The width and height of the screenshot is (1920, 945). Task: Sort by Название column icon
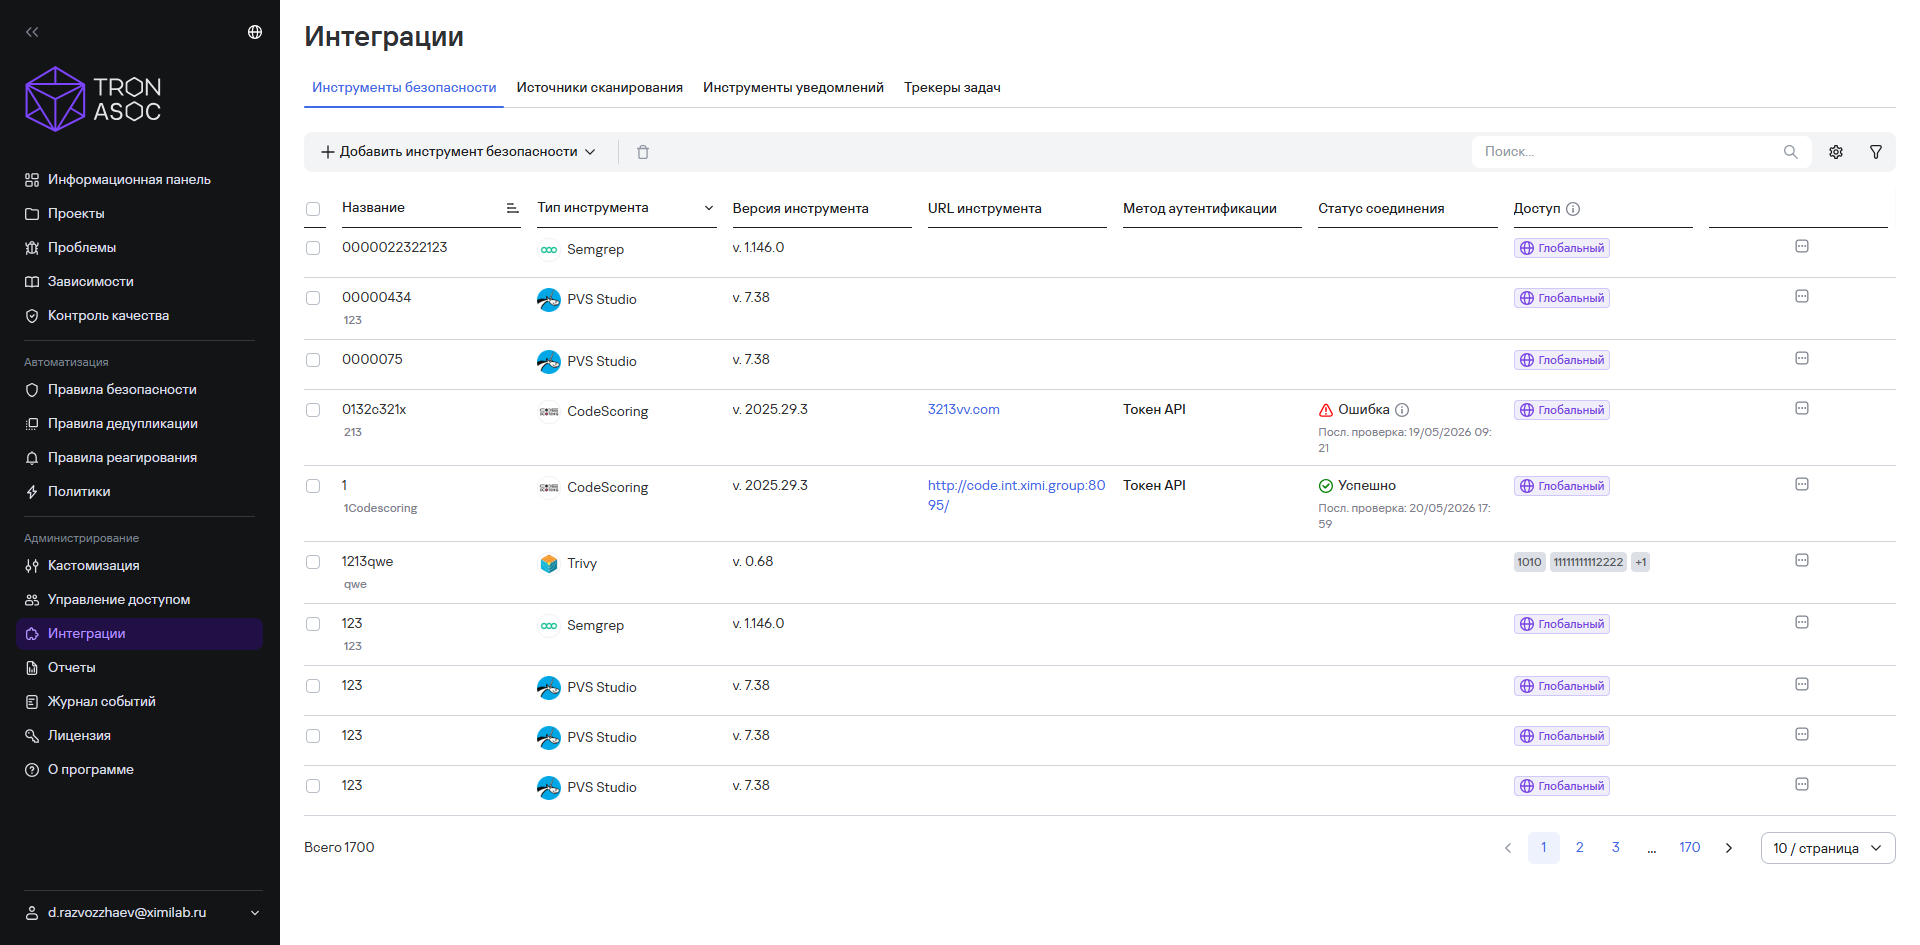pyautogui.click(x=512, y=208)
